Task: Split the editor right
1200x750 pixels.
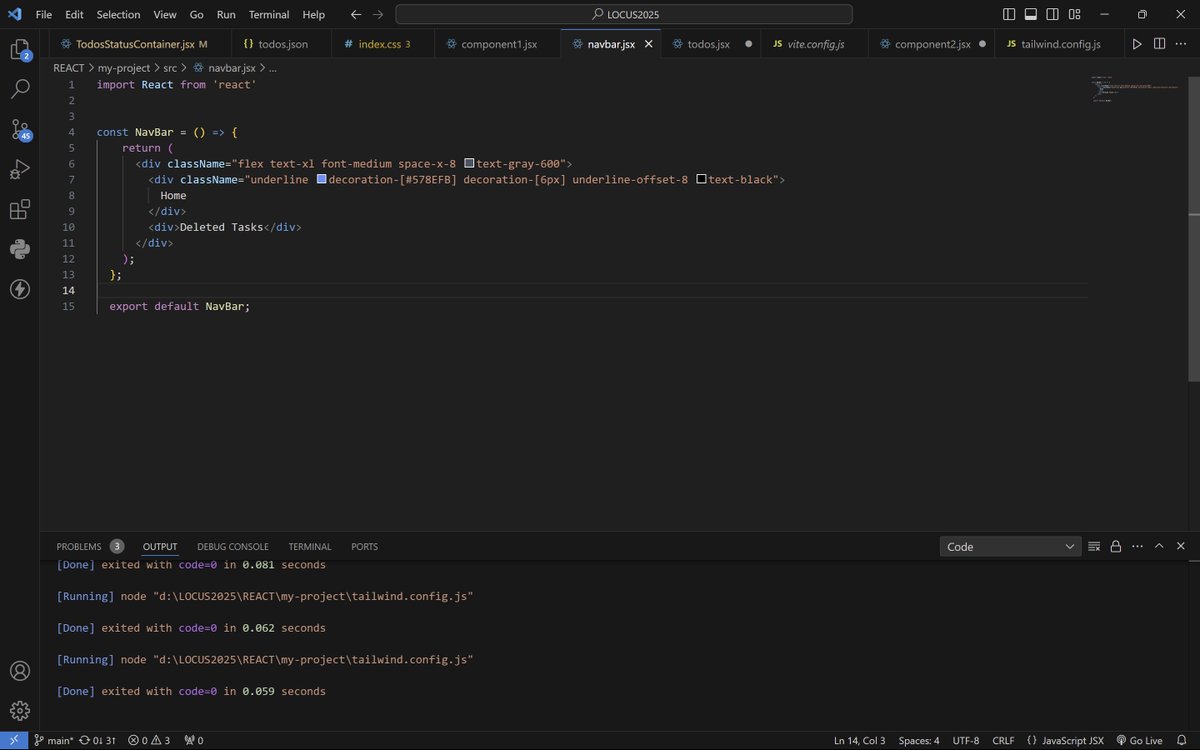Action: (1159, 44)
